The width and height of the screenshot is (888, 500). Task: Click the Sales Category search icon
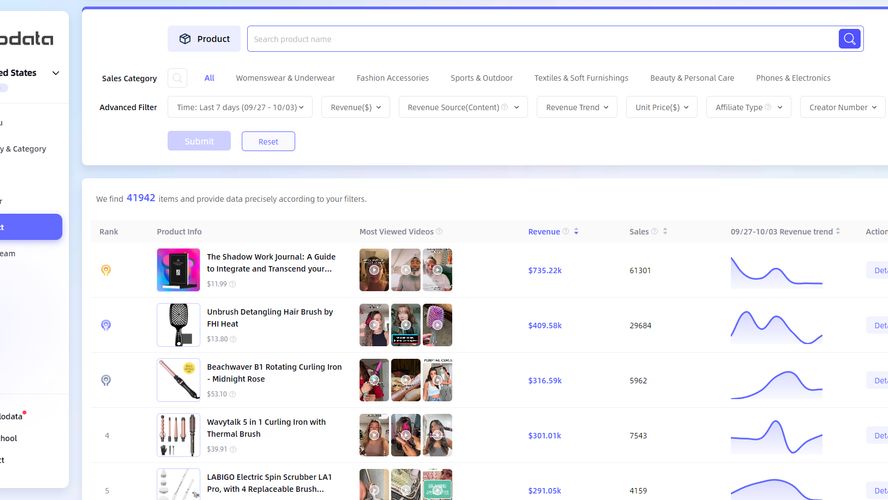point(177,78)
